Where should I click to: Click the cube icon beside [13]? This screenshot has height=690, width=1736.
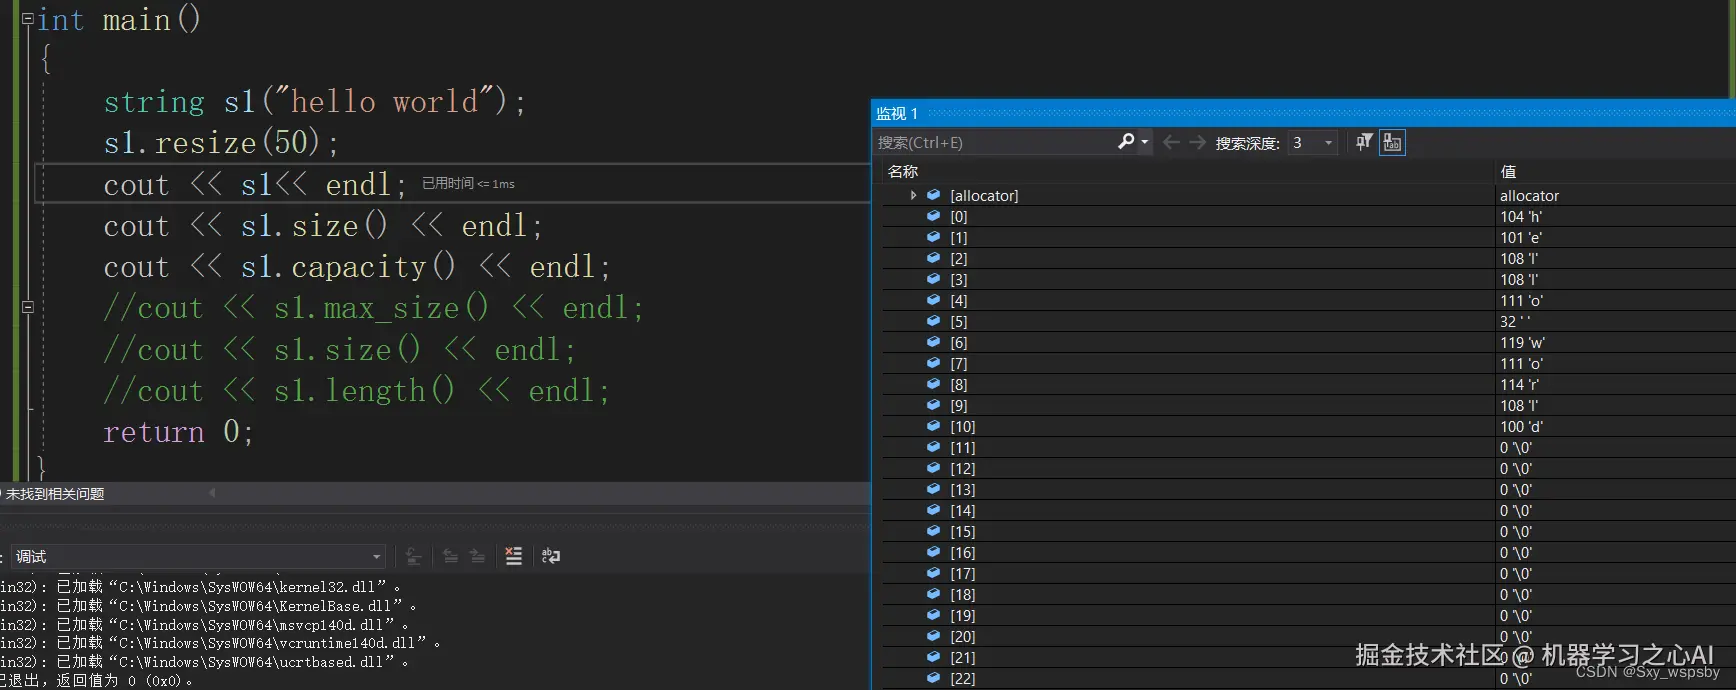click(933, 489)
